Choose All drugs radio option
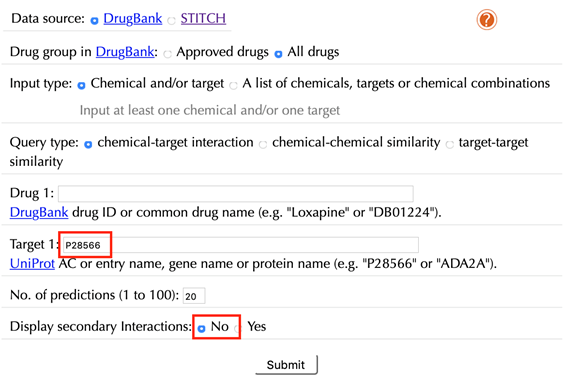The height and width of the screenshot is (383, 576). pos(278,54)
